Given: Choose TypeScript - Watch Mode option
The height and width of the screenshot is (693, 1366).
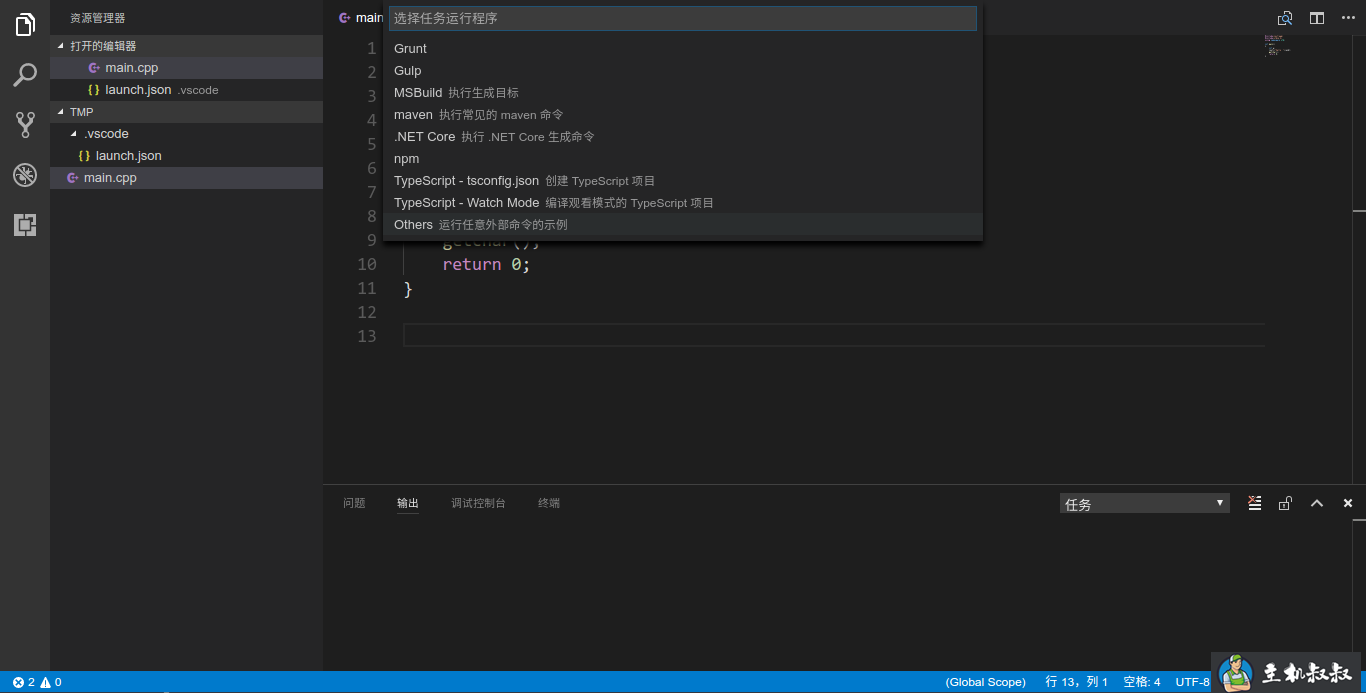Looking at the screenshot, I should (683, 202).
